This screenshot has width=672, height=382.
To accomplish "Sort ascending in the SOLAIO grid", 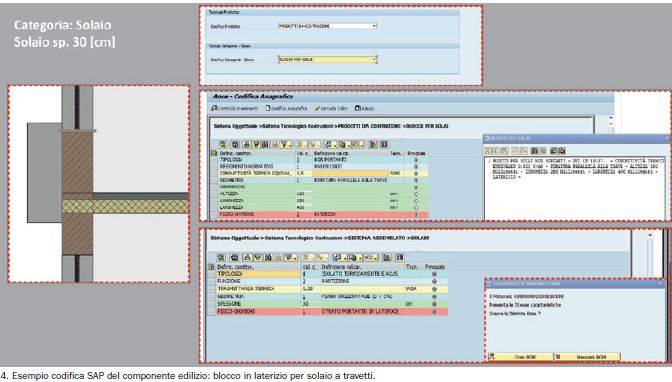I will click(247, 257).
